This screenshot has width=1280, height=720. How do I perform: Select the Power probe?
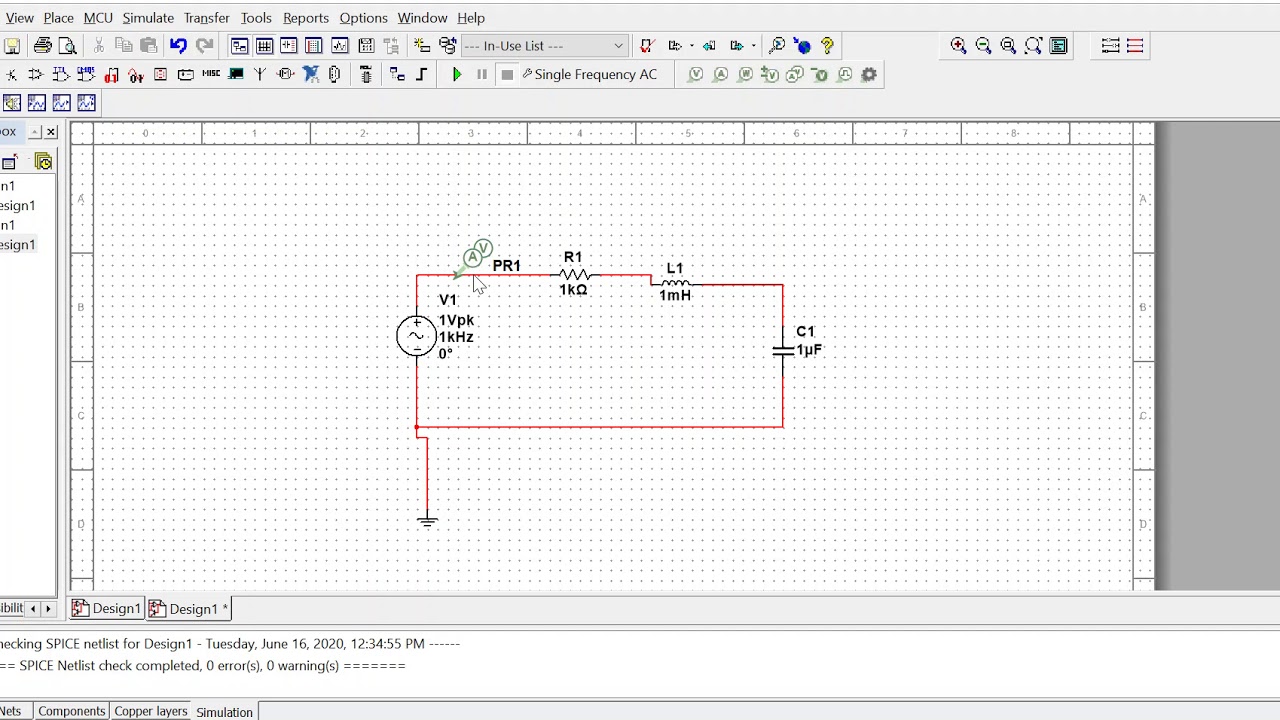(x=745, y=74)
